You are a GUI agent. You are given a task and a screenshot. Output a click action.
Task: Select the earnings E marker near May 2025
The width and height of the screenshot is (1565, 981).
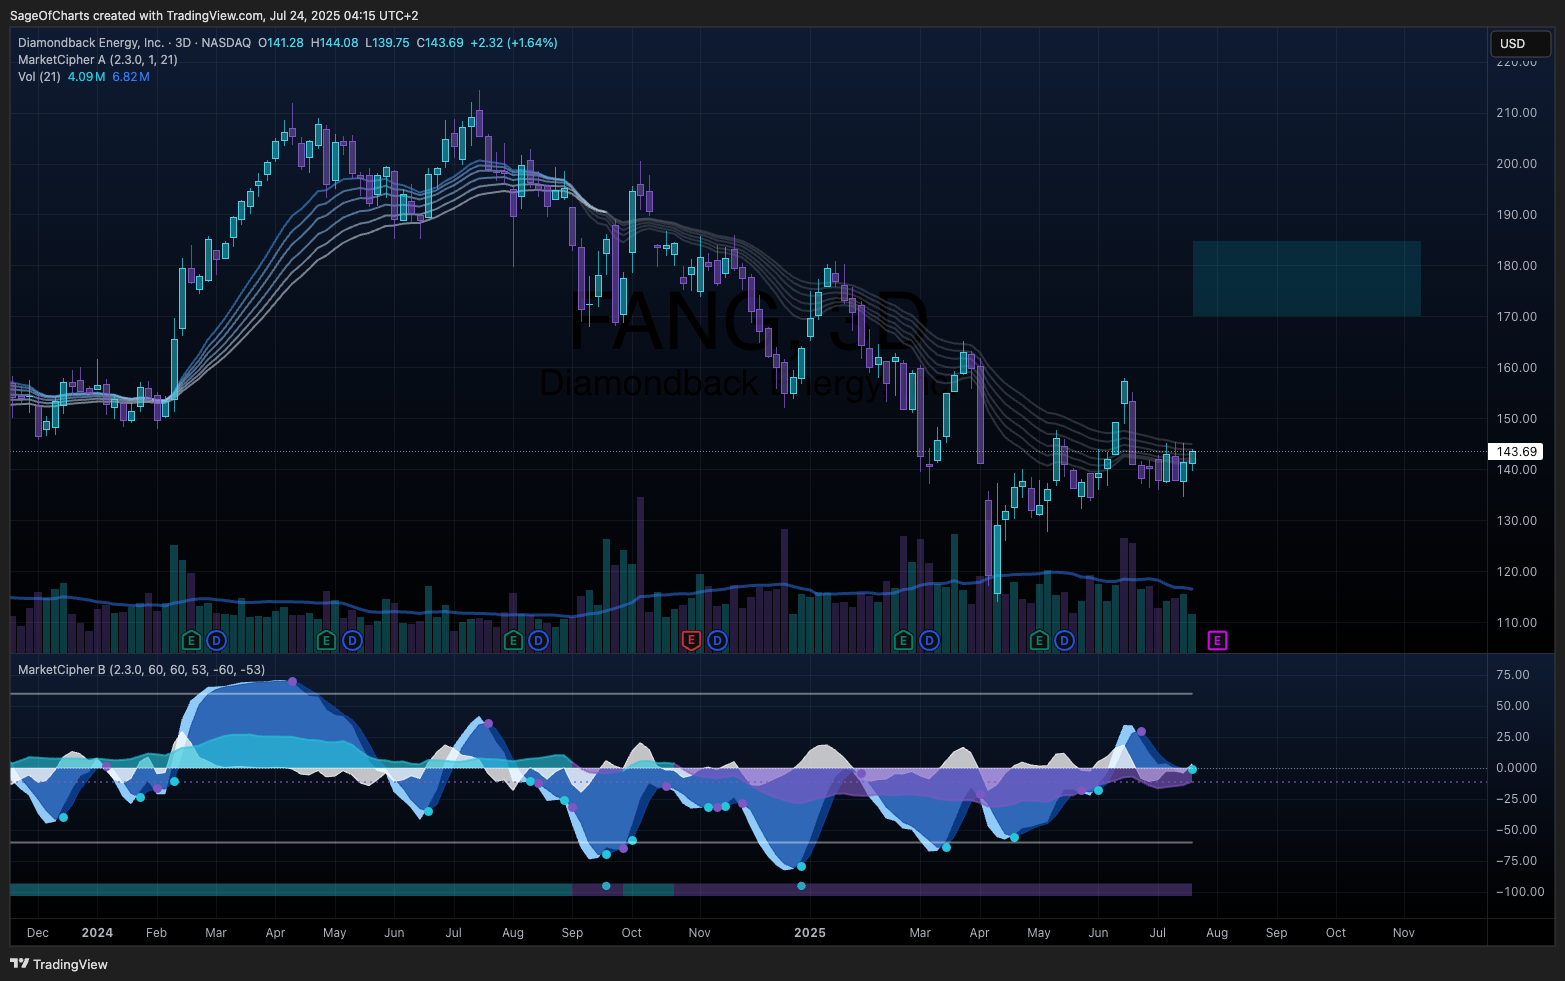[1039, 640]
